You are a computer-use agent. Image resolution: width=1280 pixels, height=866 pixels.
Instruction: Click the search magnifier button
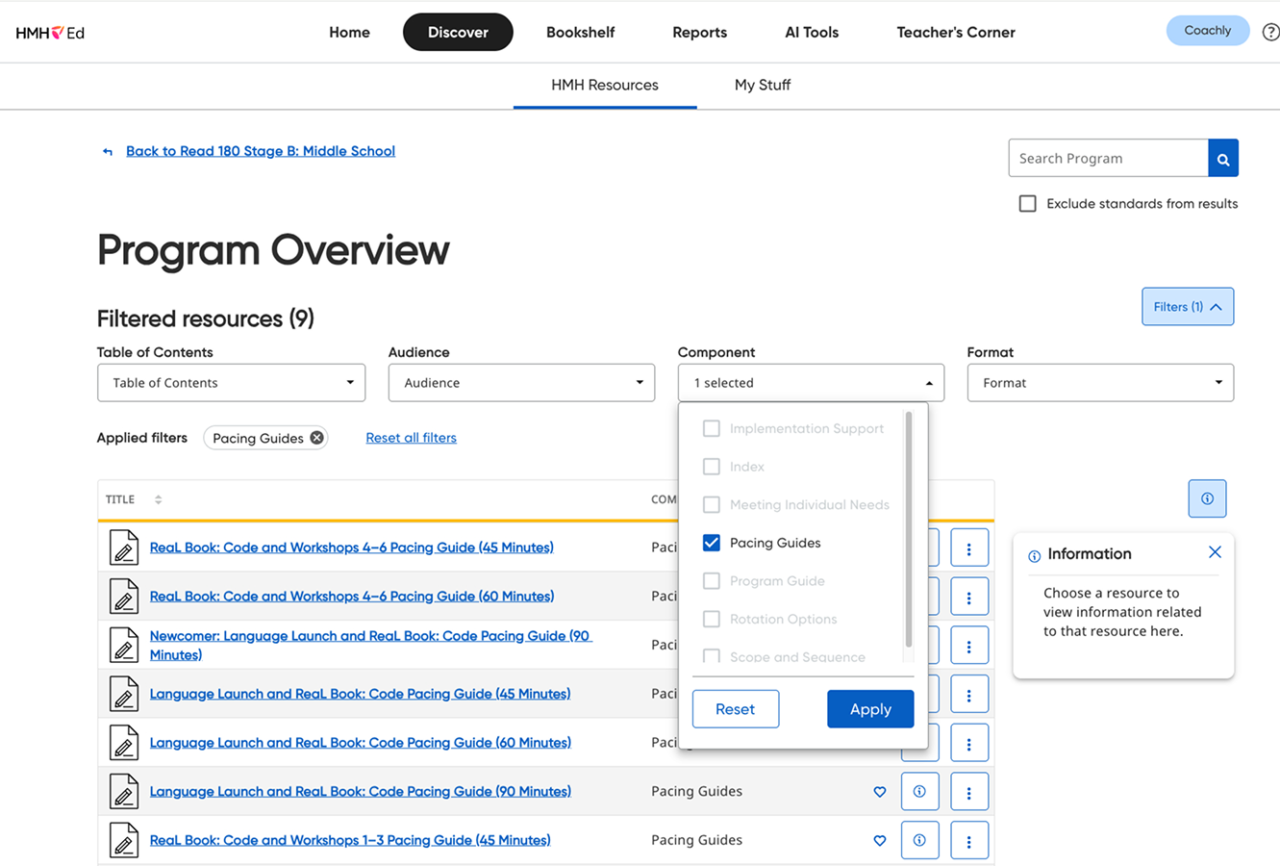(x=1223, y=158)
